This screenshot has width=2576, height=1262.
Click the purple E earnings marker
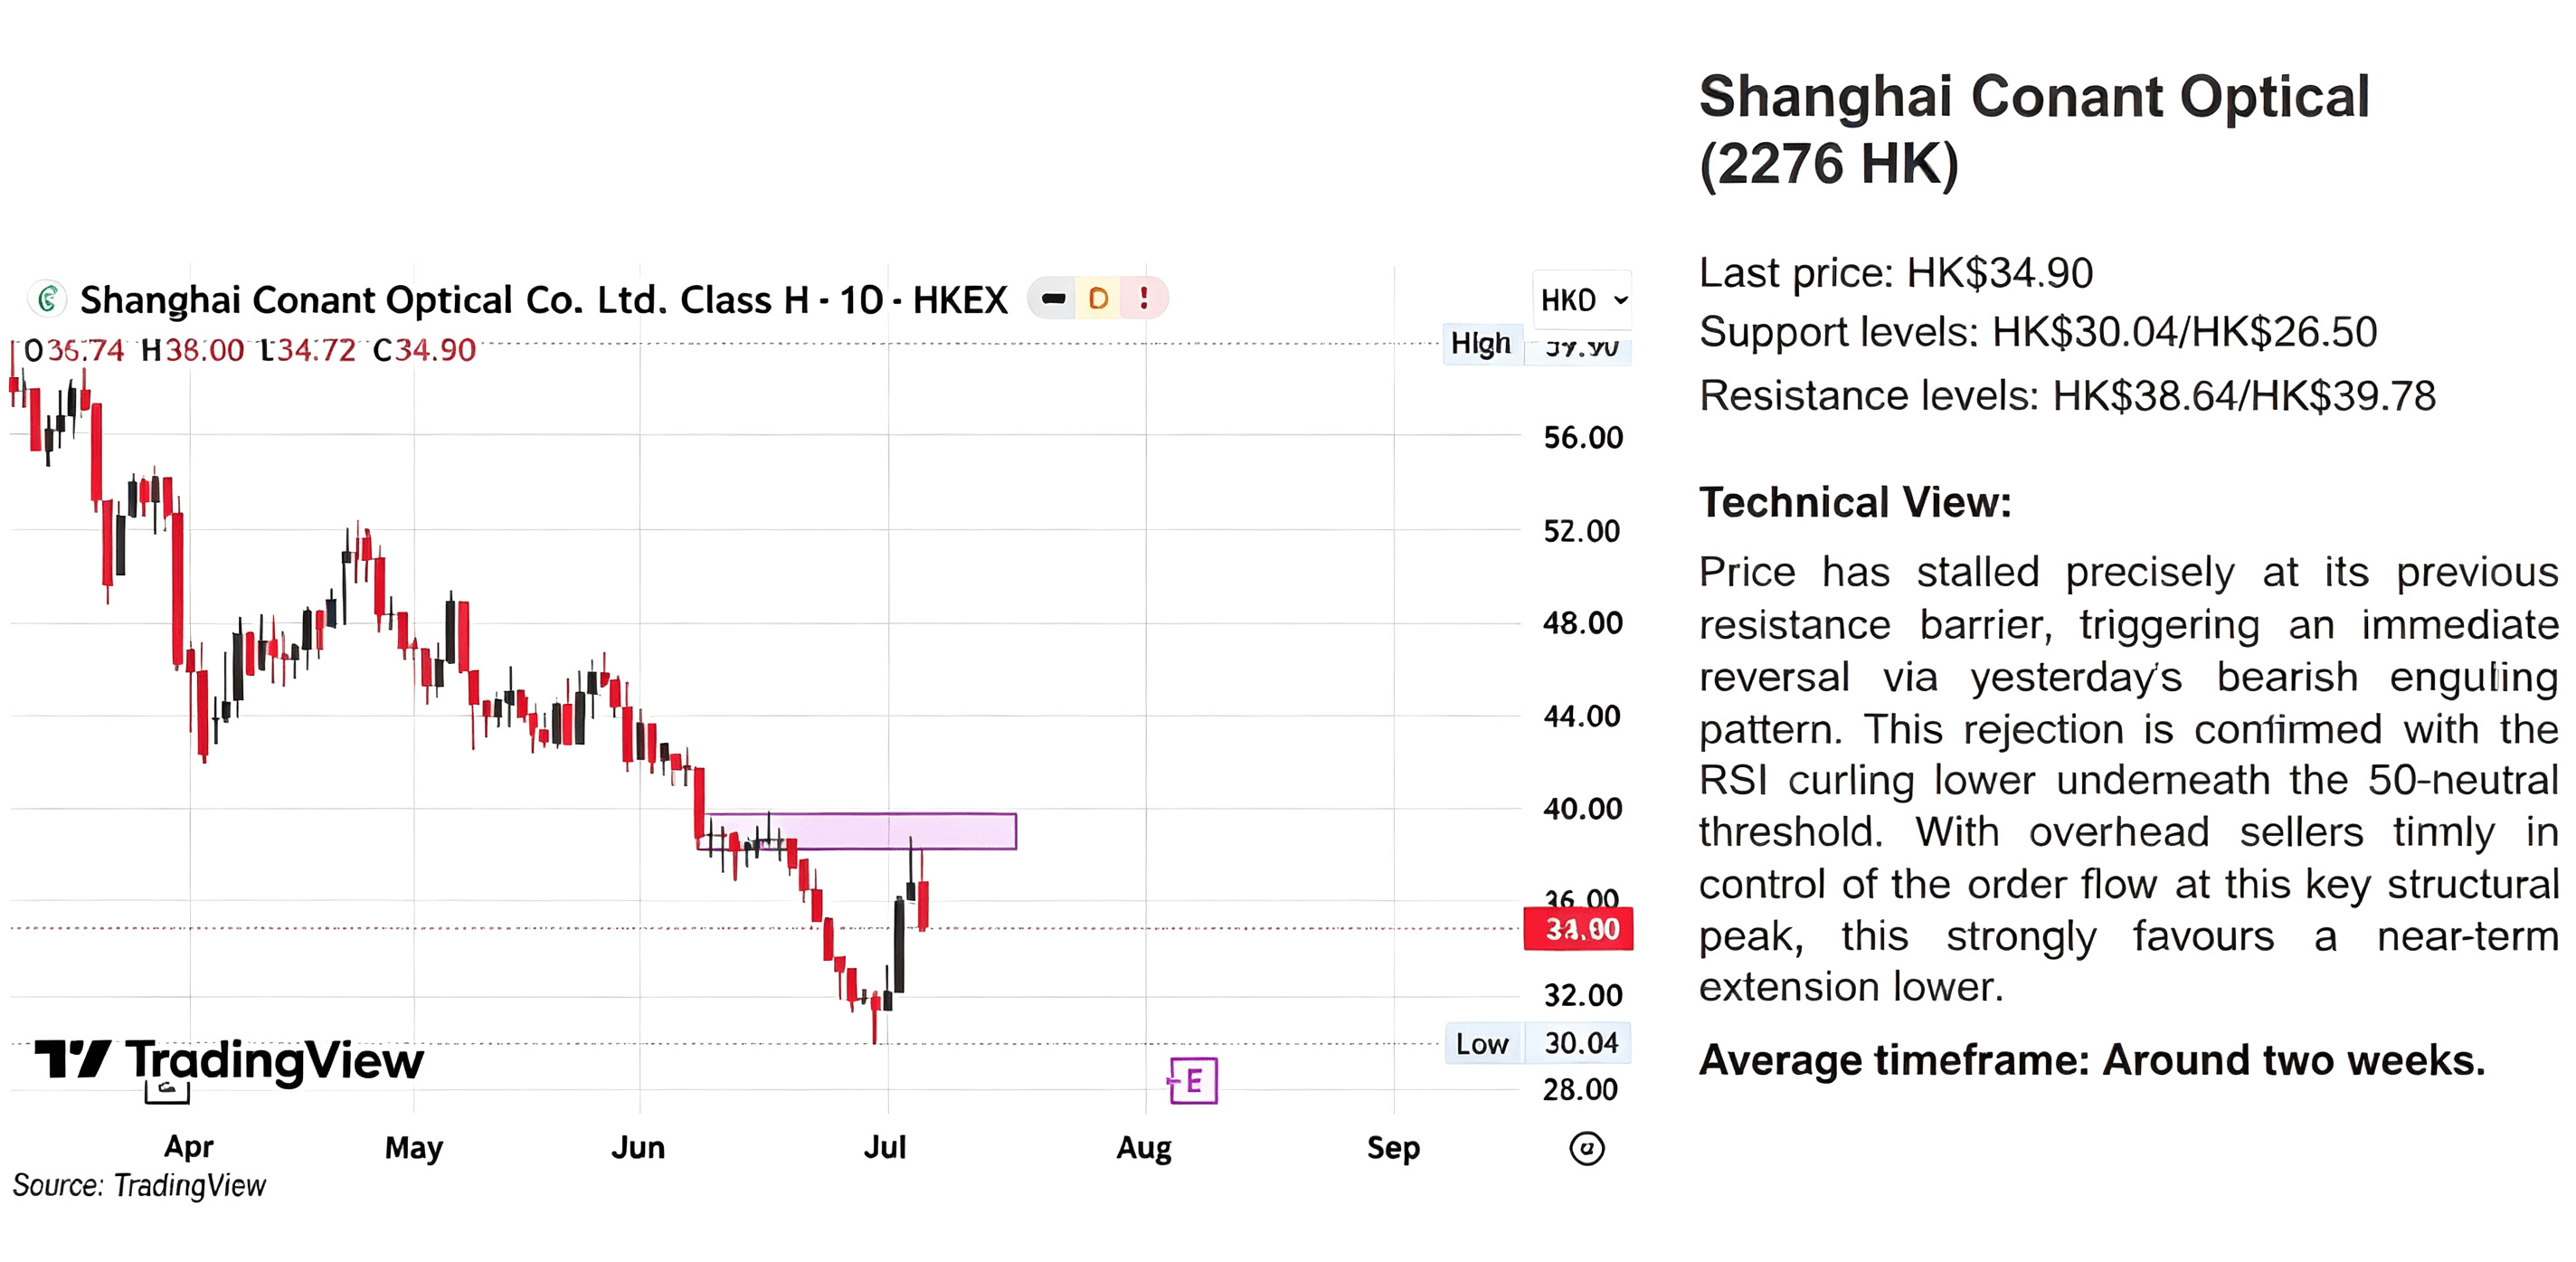(1193, 1081)
